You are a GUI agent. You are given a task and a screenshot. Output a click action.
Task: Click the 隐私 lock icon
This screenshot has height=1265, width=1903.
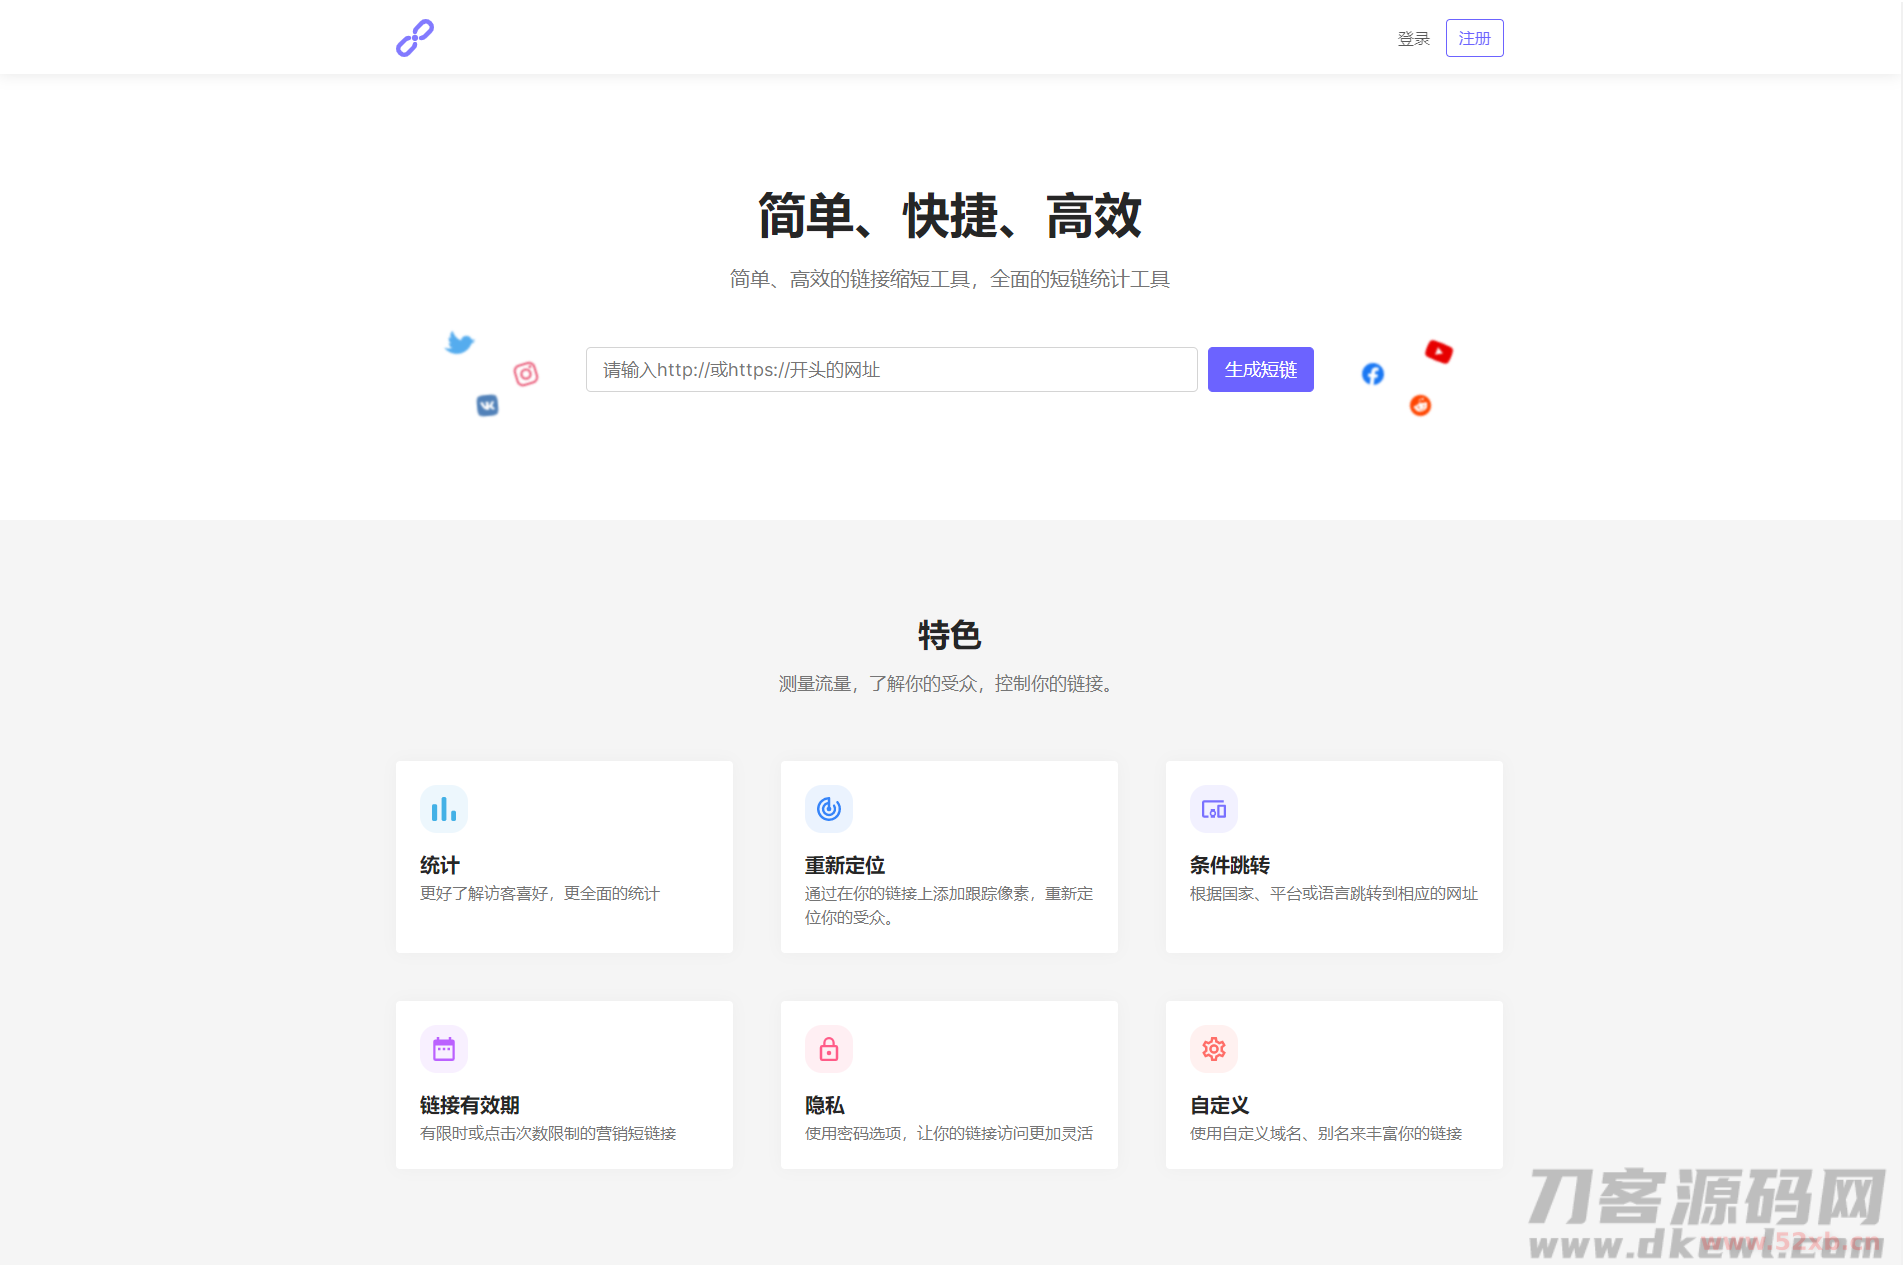(x=828, y=1048)
